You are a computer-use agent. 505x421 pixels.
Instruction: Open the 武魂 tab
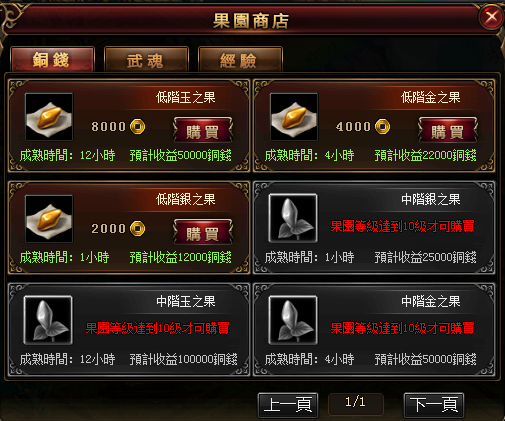point(146,59)
